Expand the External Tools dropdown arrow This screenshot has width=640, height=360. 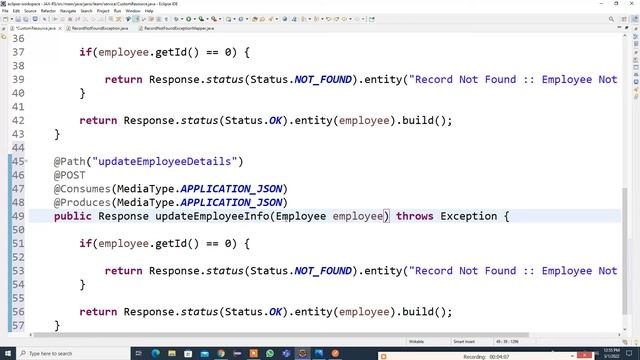(220, 19)
